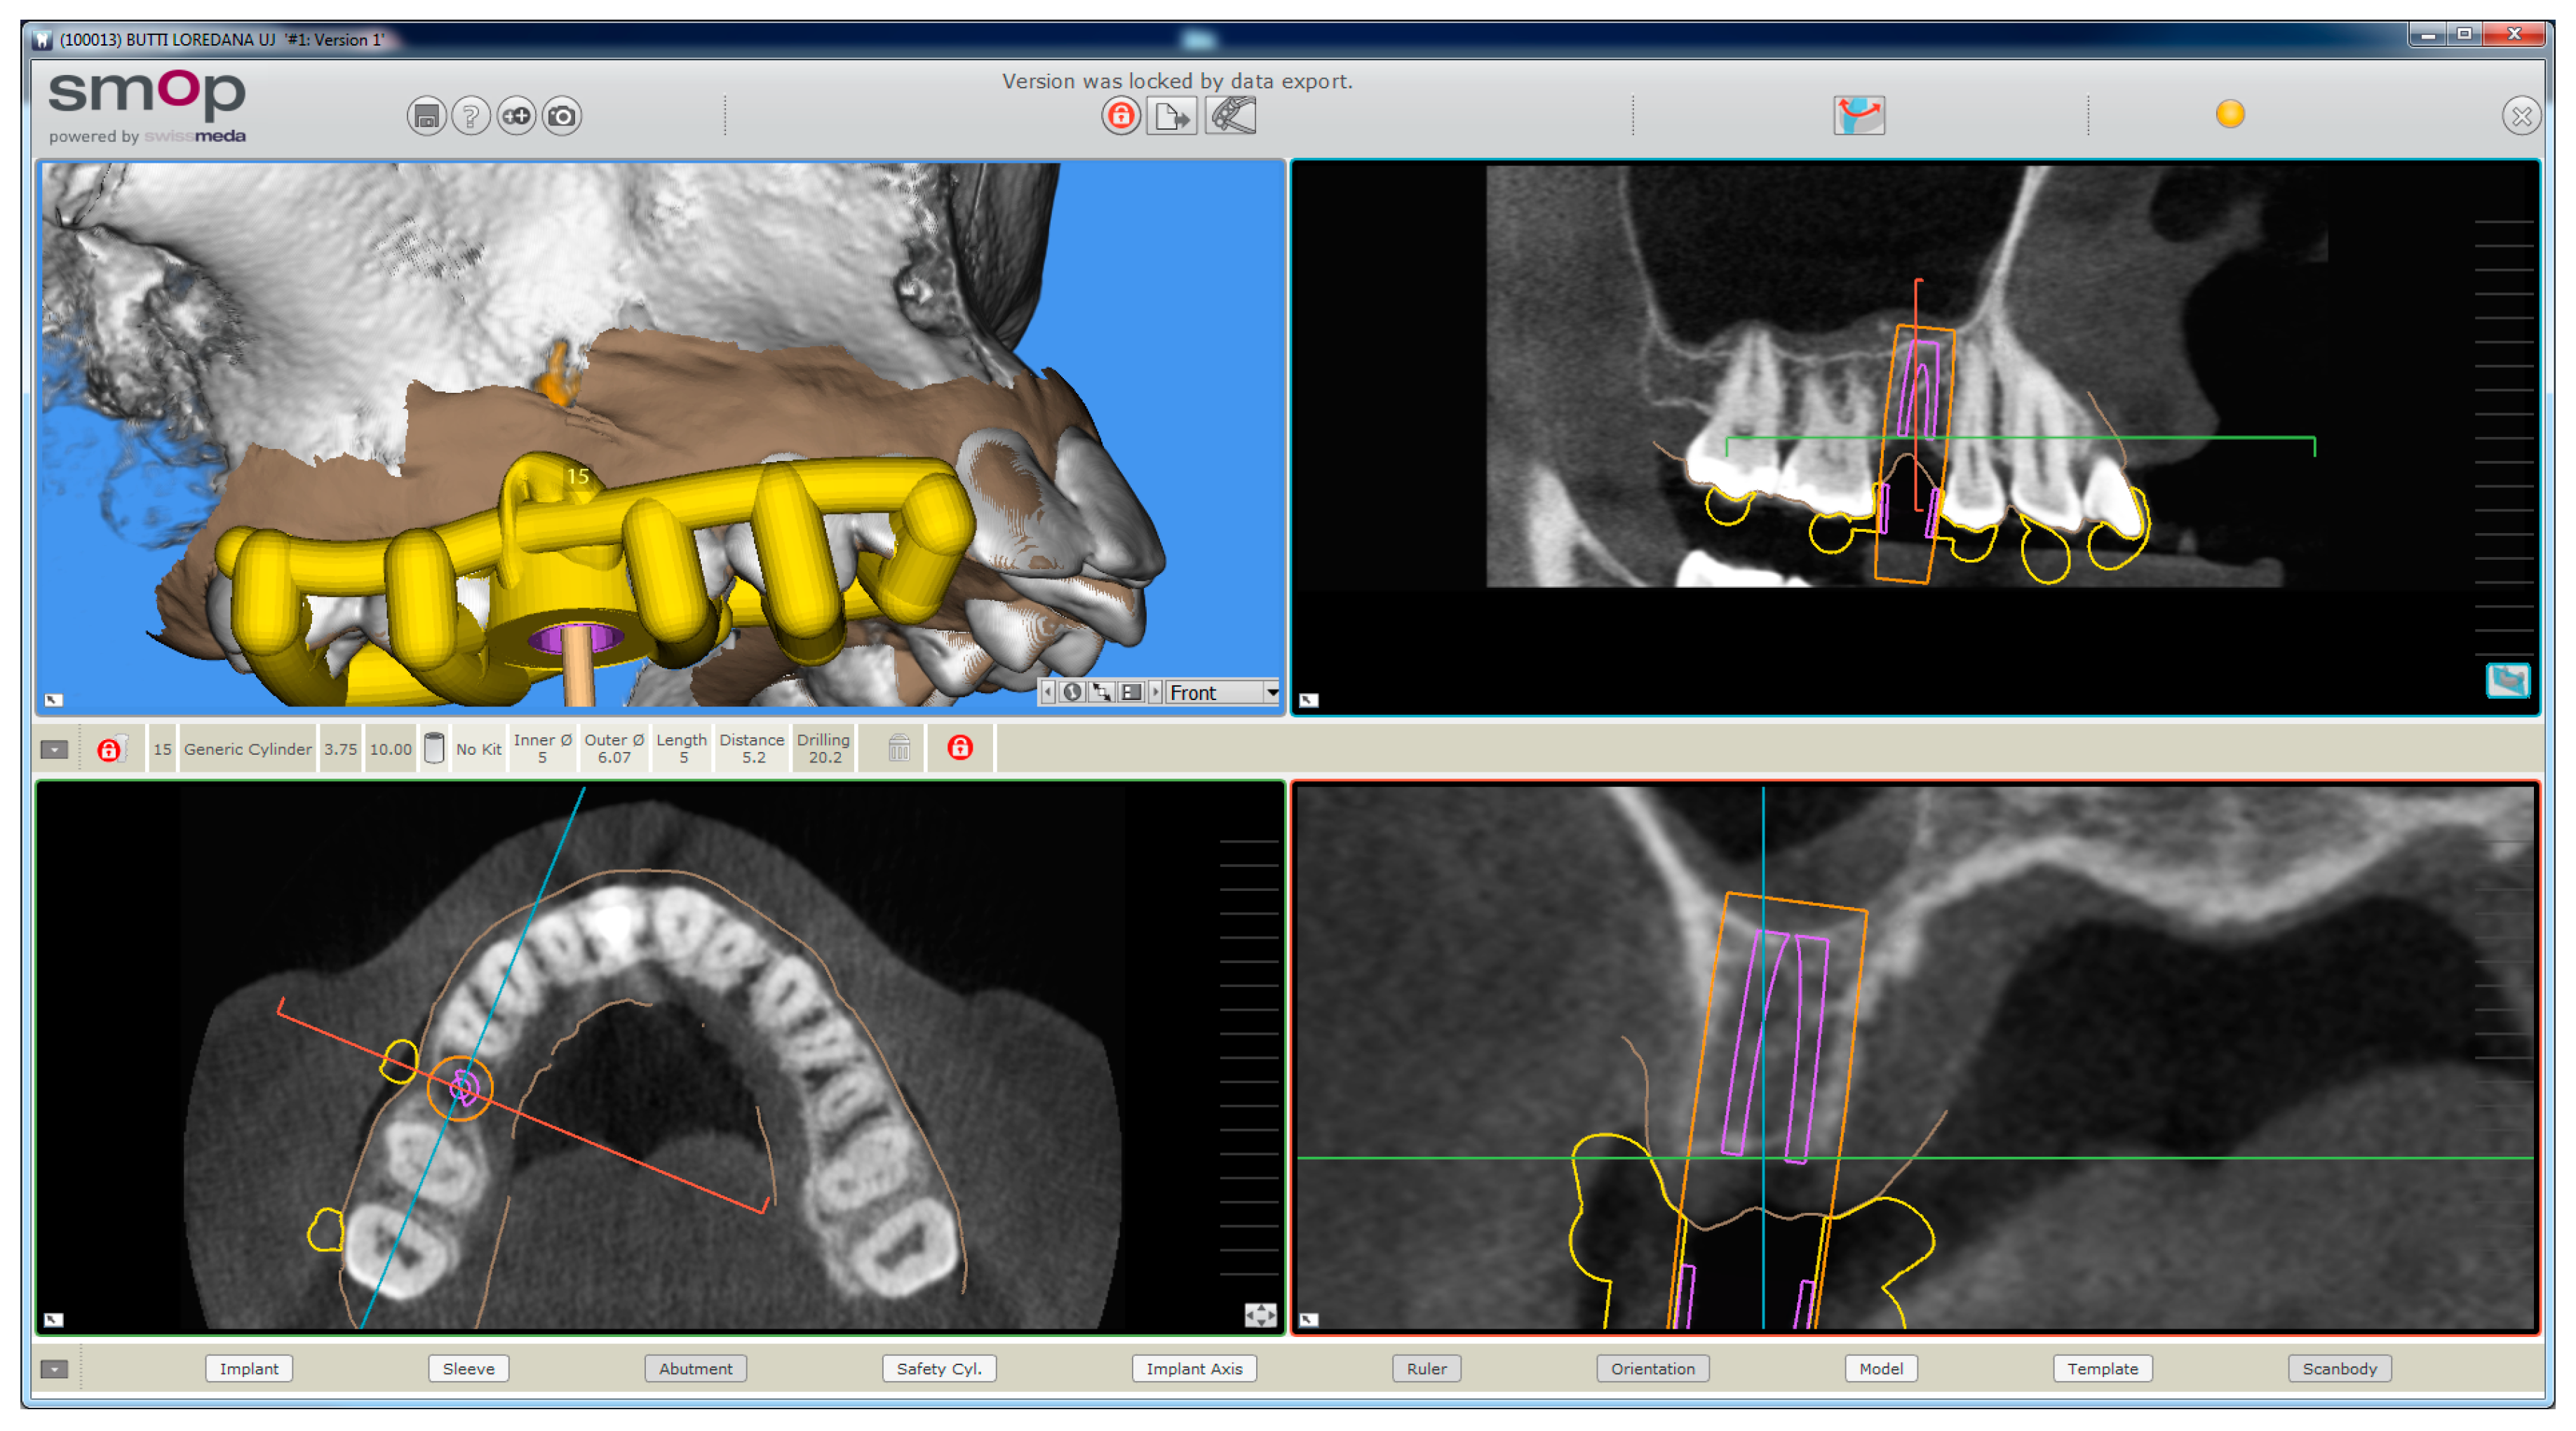This screenshot has height=1431, width=2576.
Task: Click the Template button
Action: (2102, 1368)
